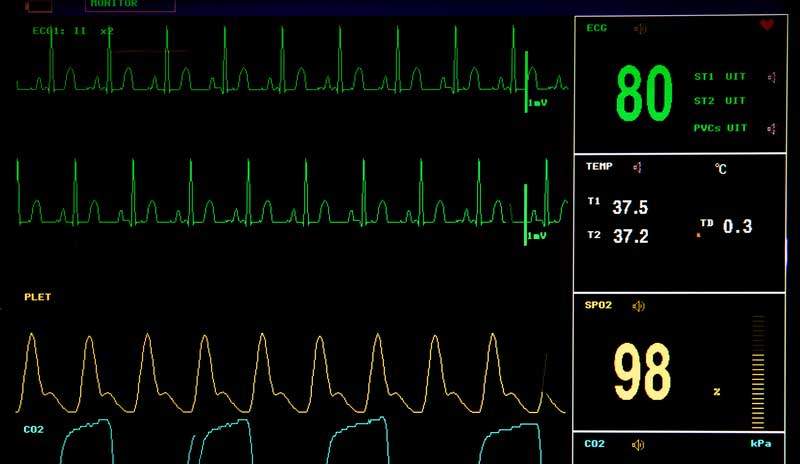This screenshot has height=464, width=800.
Task: Click the red heartbeat indicator icon
Action: (x=767, y=25)
